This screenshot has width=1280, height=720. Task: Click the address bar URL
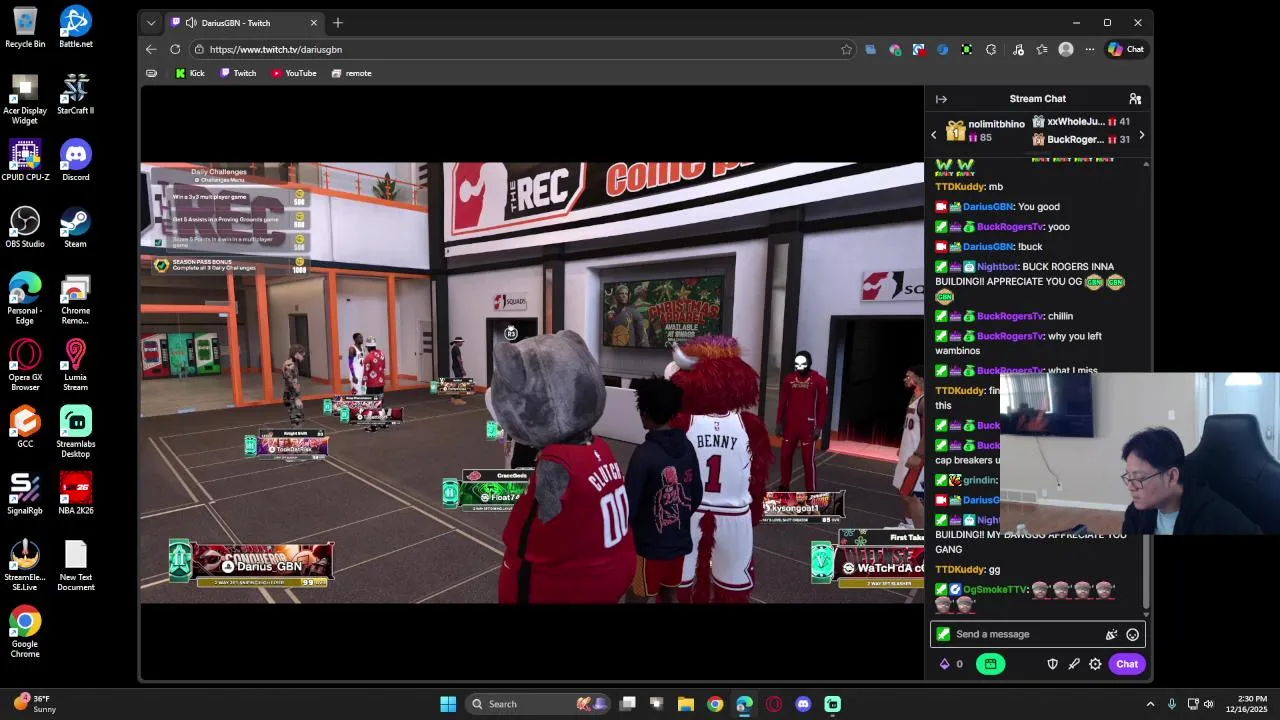coord(276,49)
